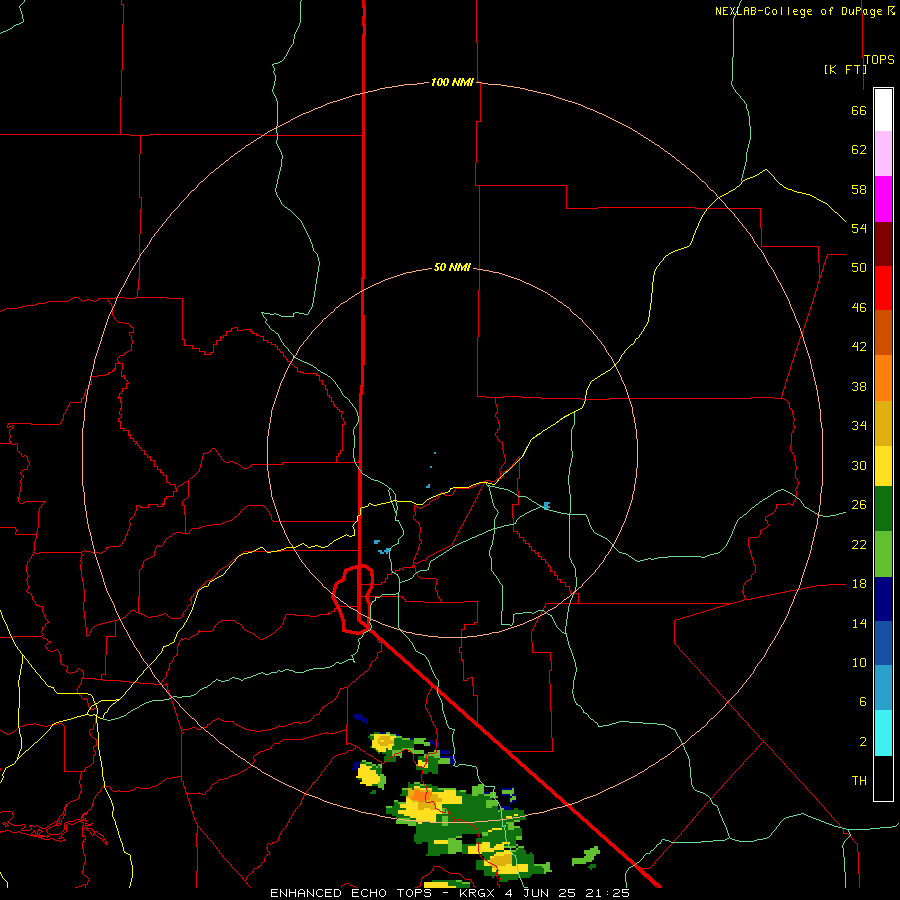Viewport: 900px width, 900px height.
Task: Click the legend value 42
Action: (x=859, y=347)
